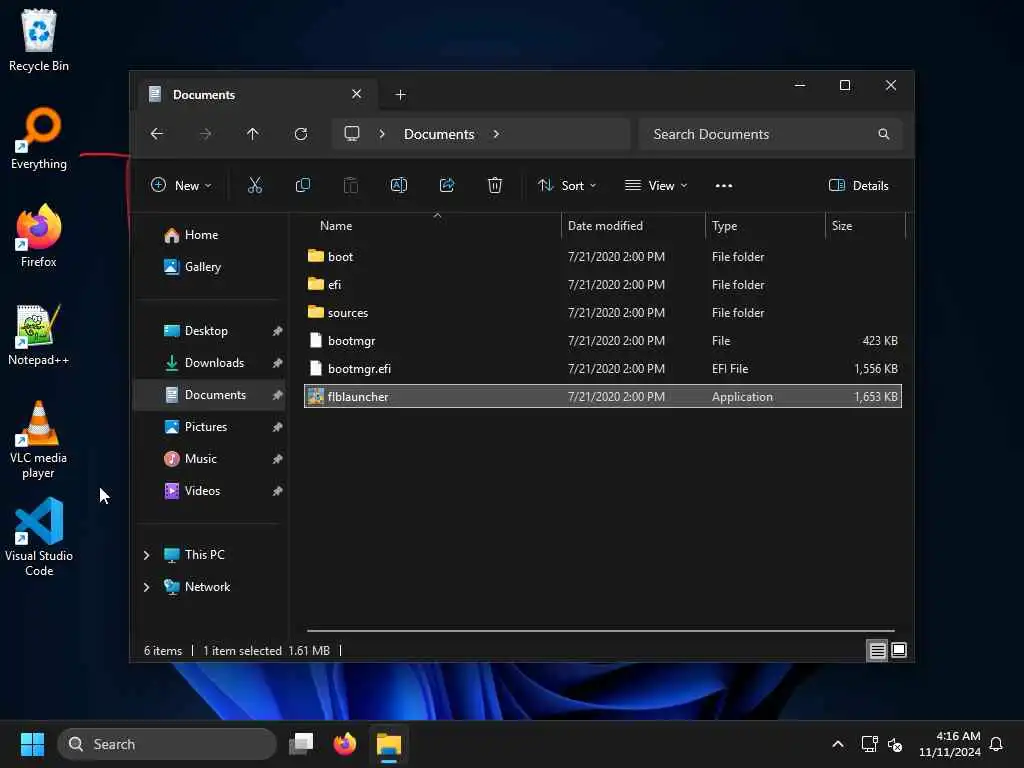Click the Copy icon in toolbar
The image size is (1024, 768).
click(x=302, y=185)
